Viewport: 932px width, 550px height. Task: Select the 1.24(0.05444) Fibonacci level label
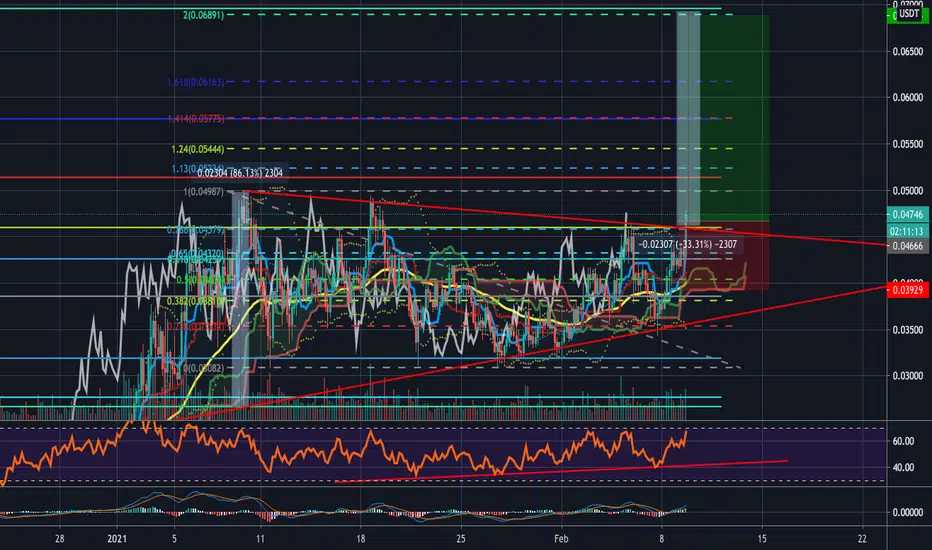coord(198,149)
